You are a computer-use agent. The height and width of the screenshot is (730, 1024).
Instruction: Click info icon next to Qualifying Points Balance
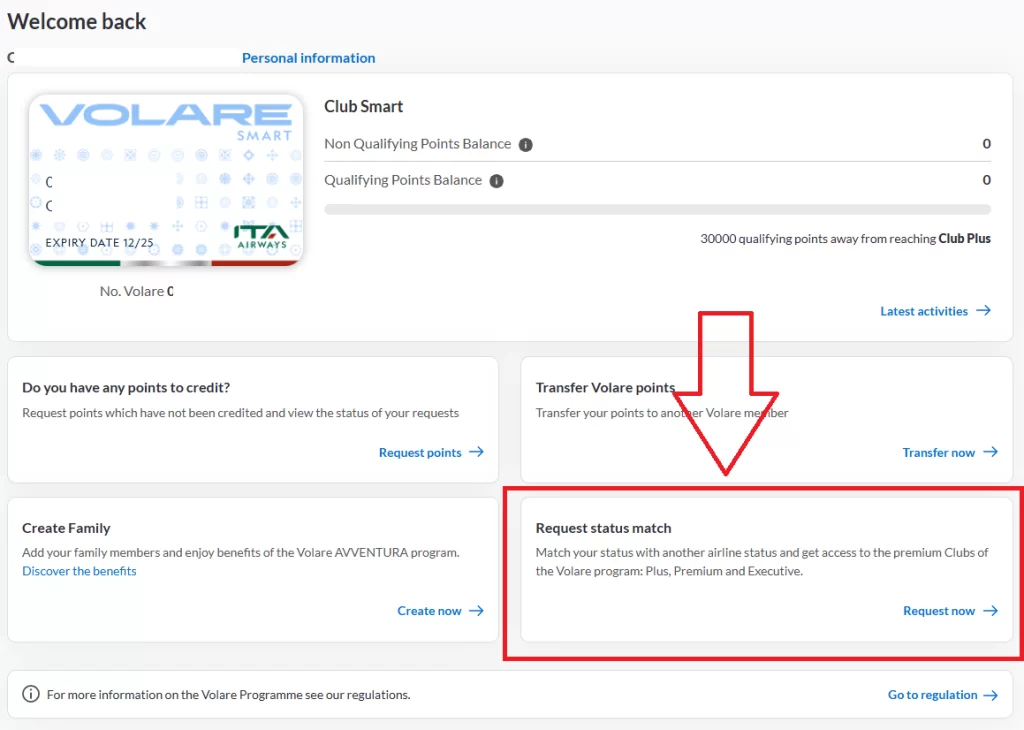497,181
